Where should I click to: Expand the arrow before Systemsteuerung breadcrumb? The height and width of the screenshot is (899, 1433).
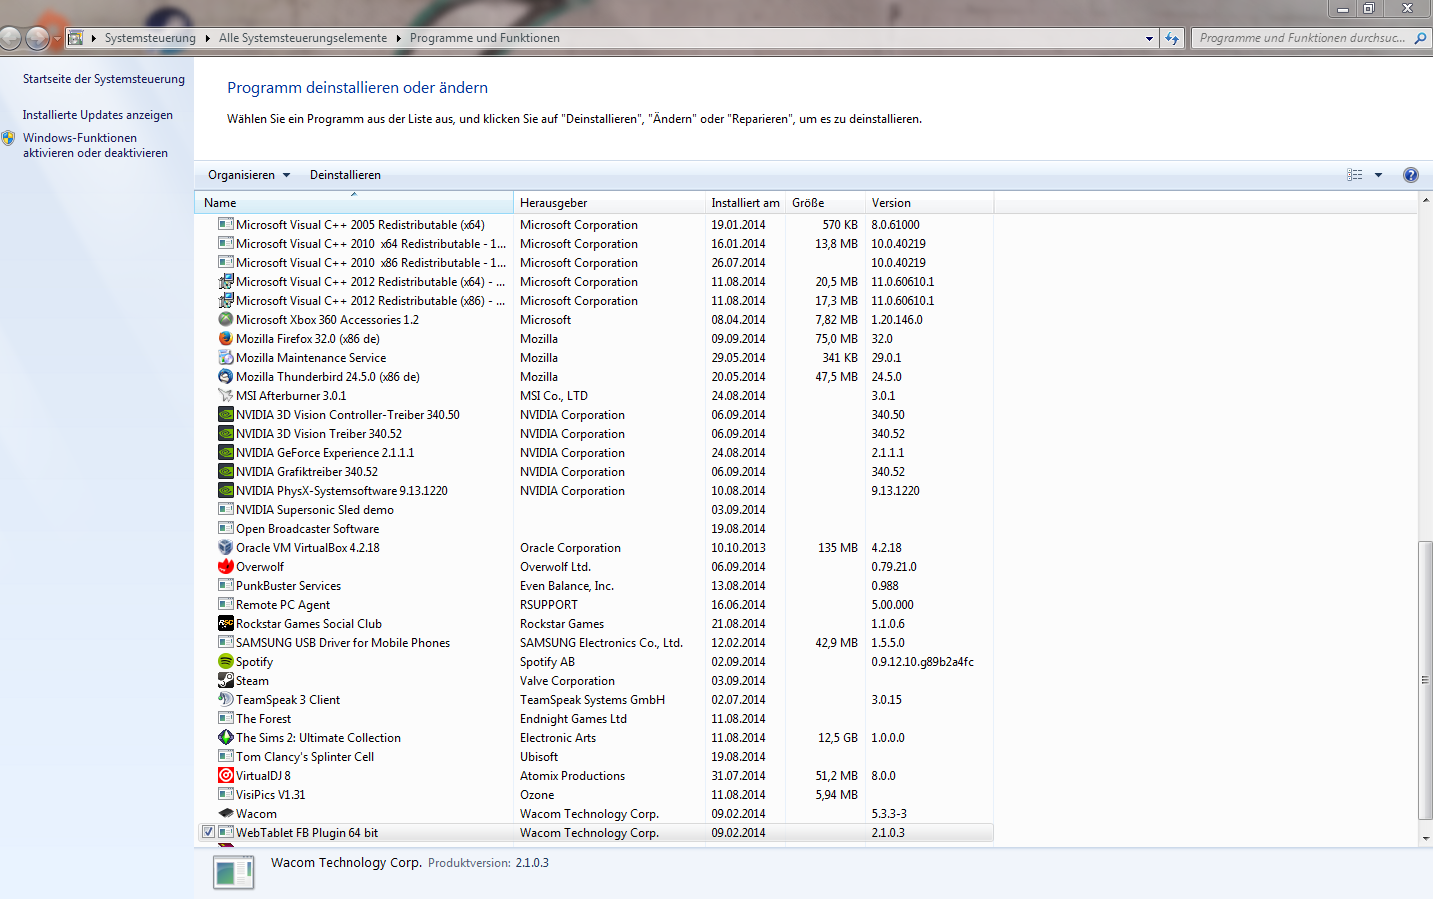click(94, 38)
